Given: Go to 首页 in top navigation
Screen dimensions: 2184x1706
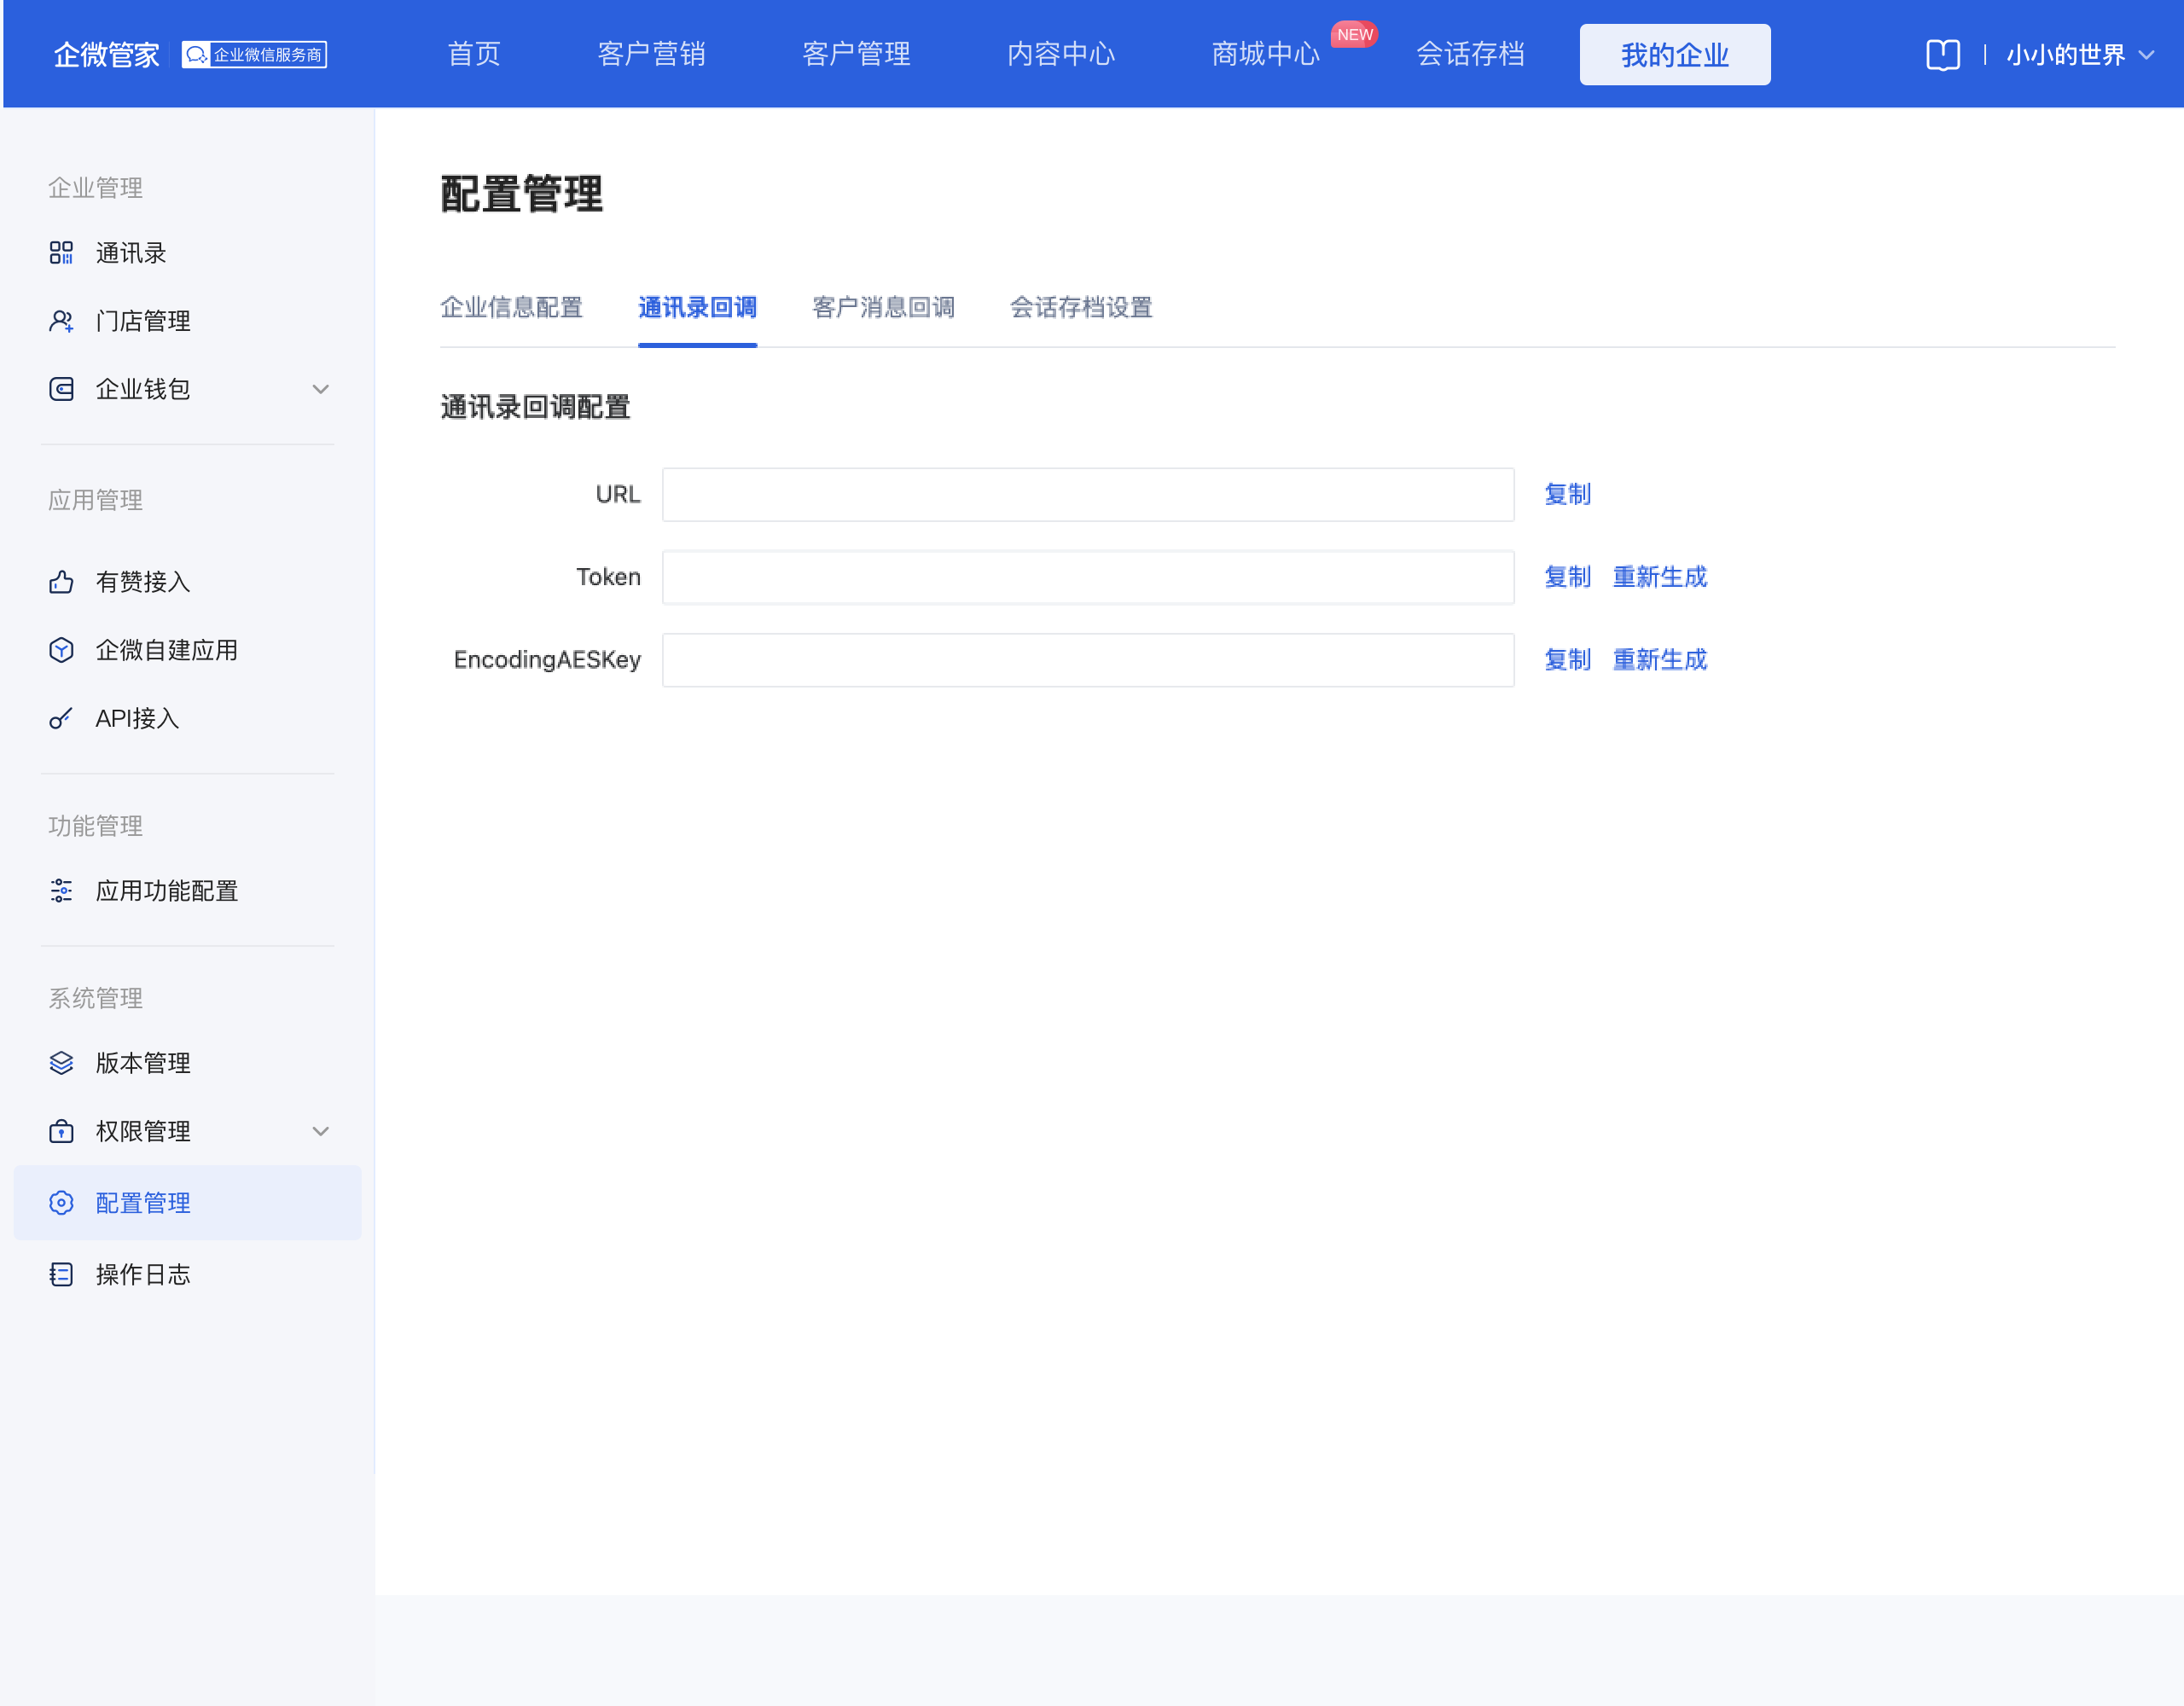Looking at the screenshot, I should click(x=474, y=54).
